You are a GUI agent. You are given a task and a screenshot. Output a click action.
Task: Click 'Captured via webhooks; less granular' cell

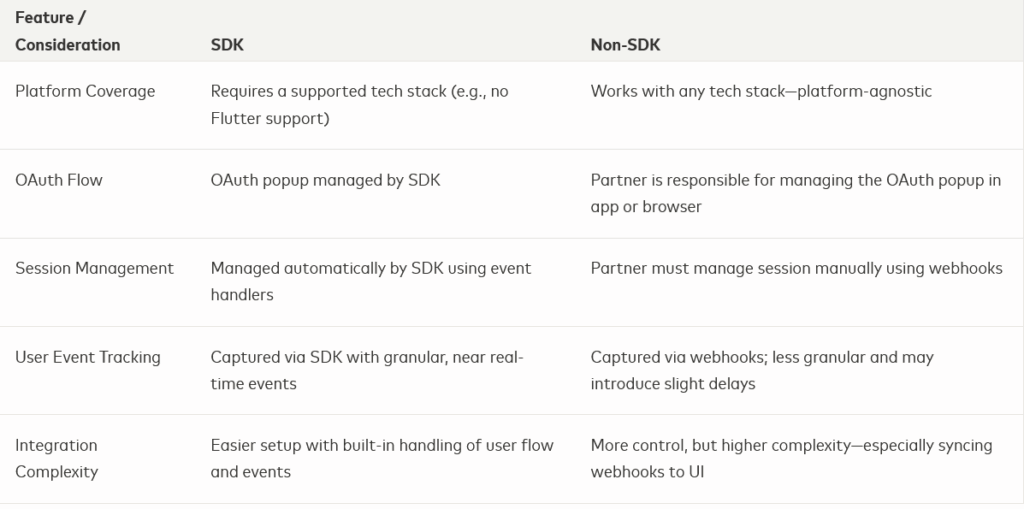tap(762, 357)
